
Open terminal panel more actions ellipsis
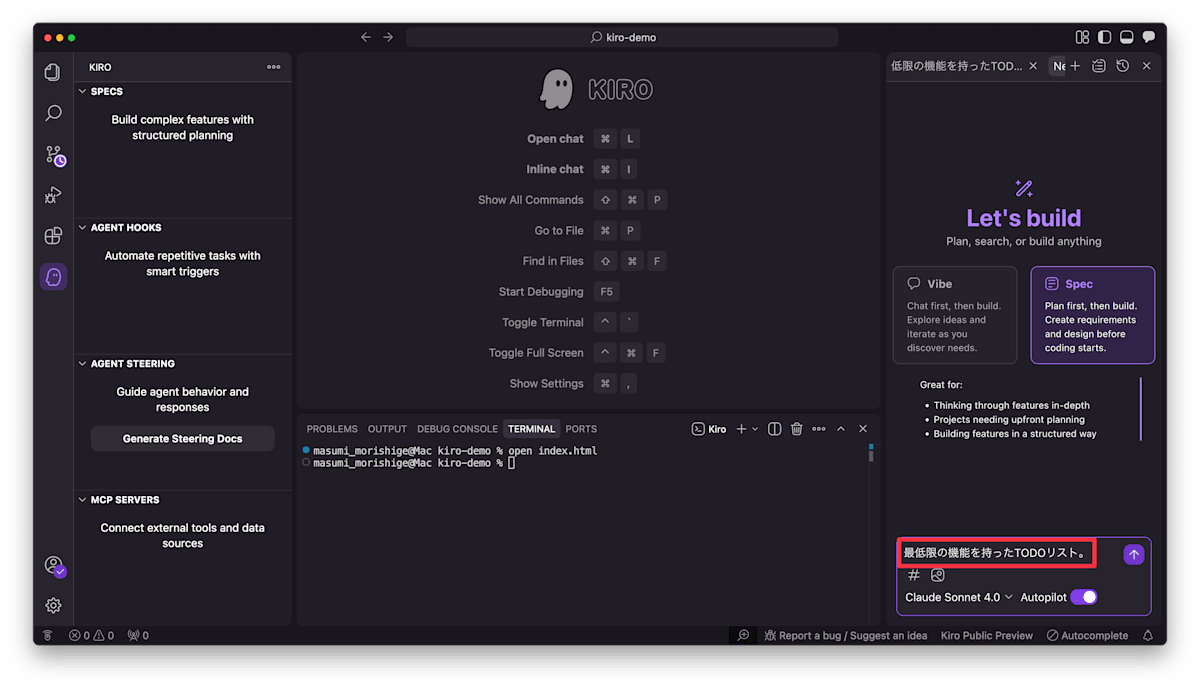[819, 429]
